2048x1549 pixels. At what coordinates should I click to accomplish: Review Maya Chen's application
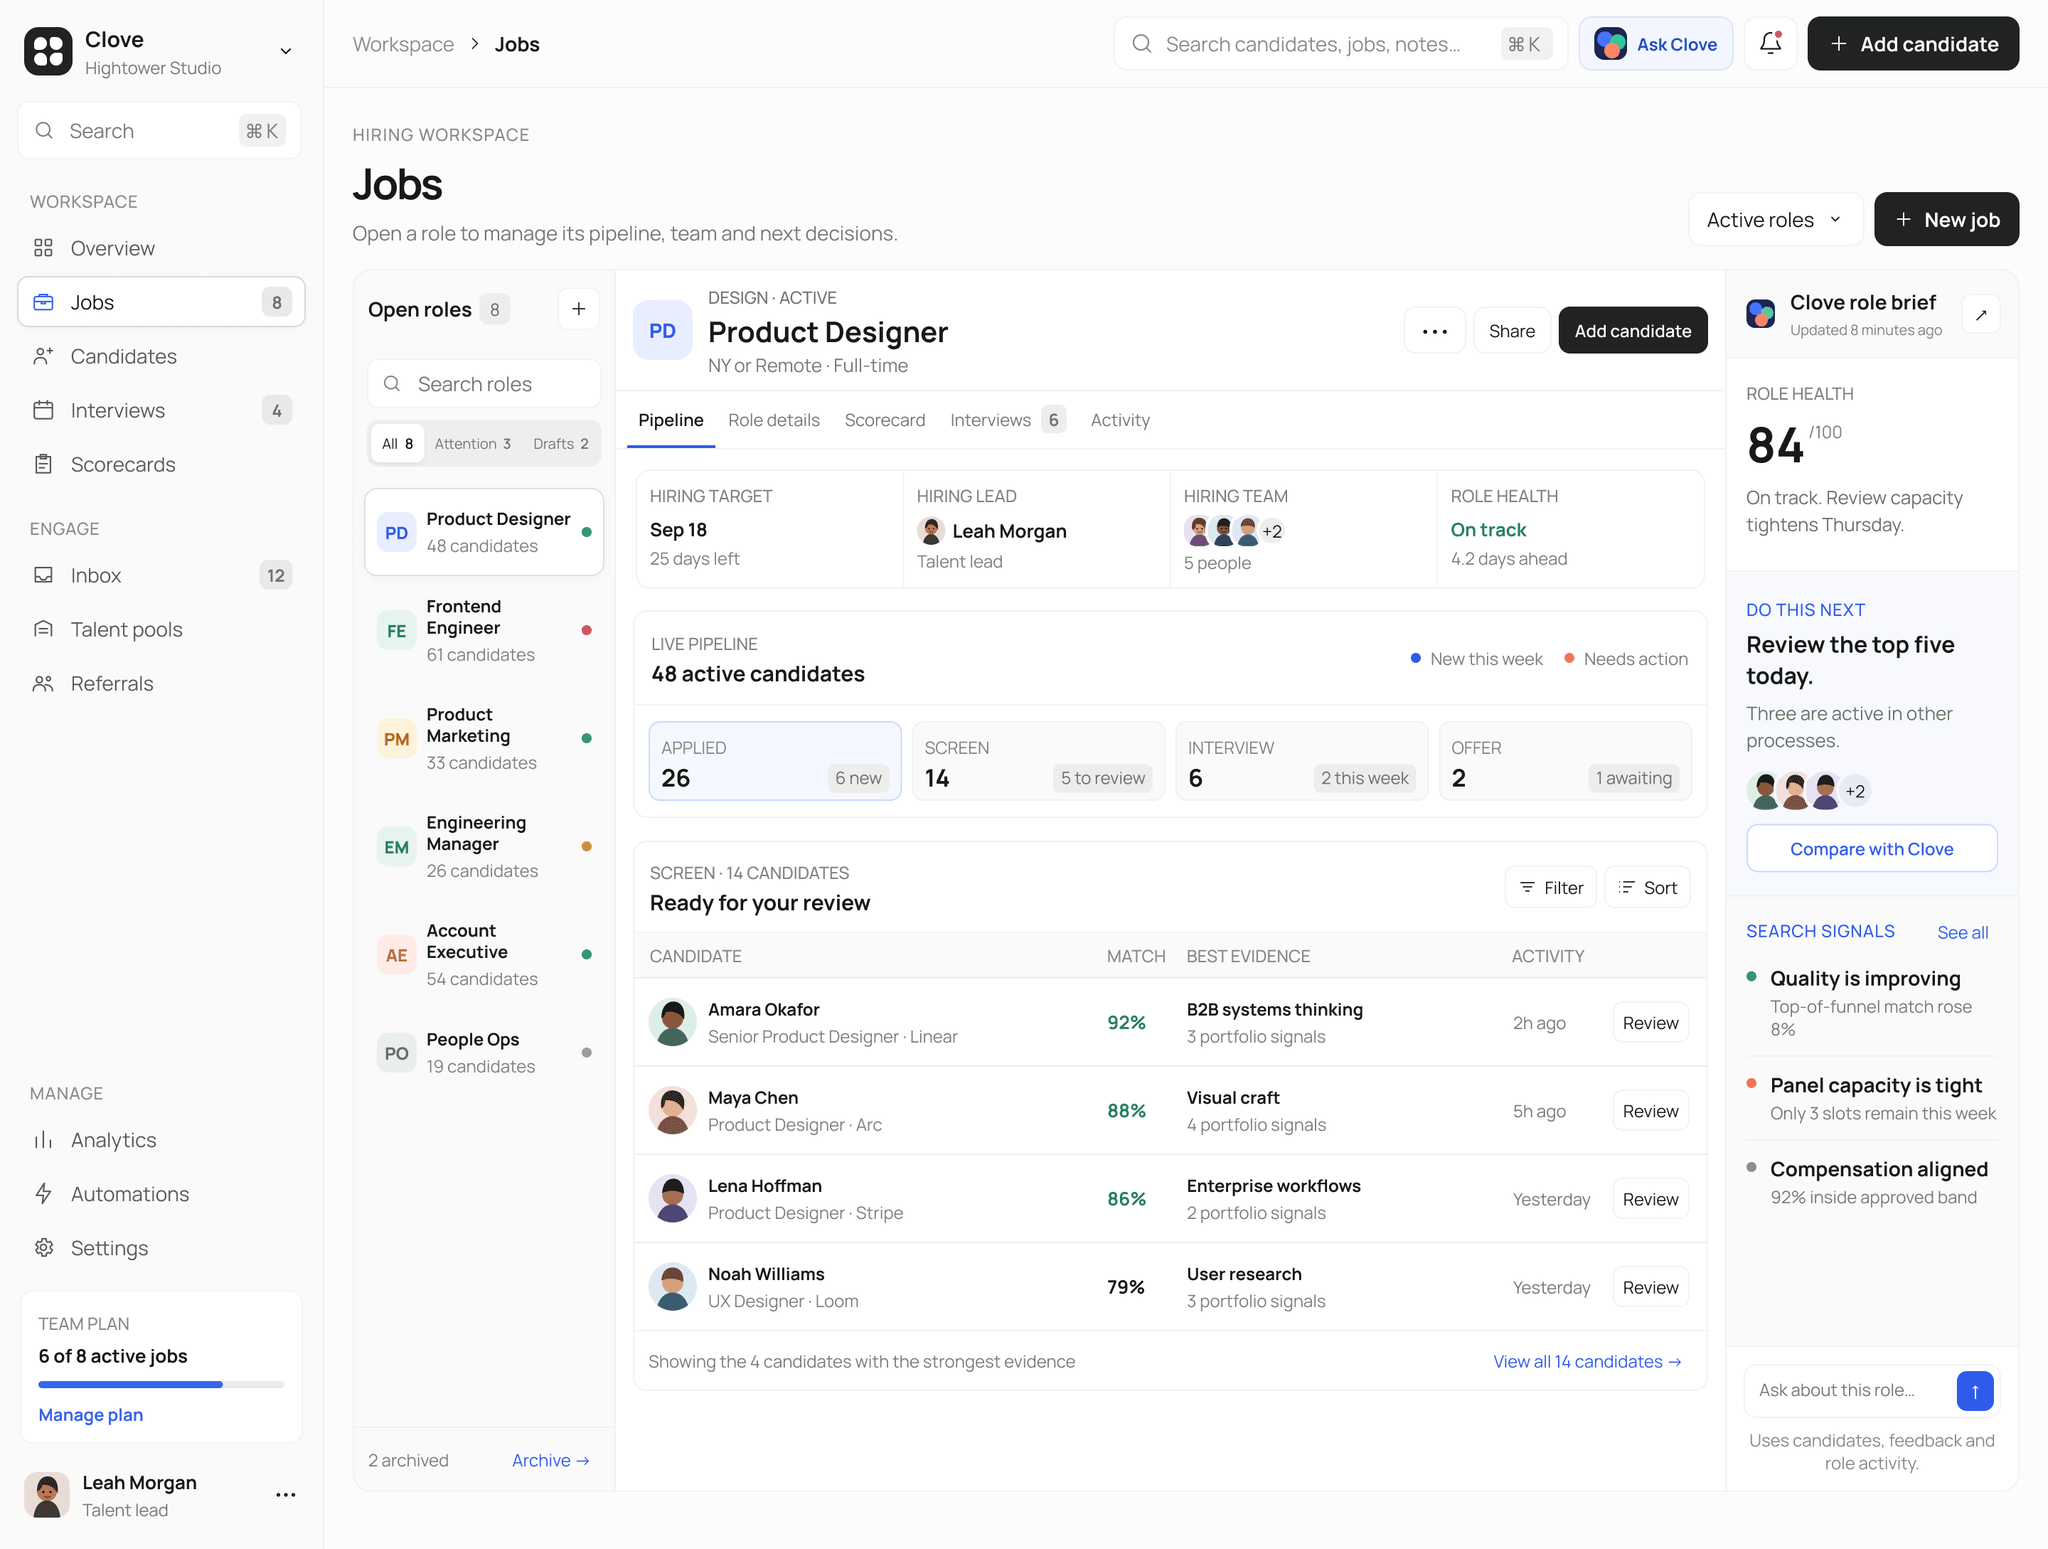[x=1650, y=1111]
